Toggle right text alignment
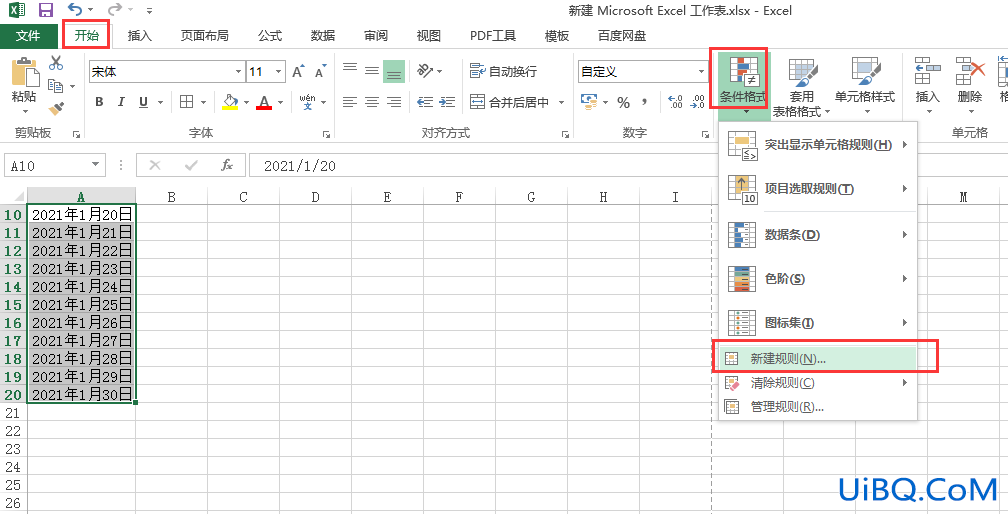This screenshot has height=514, width=1008. (394, 102)
